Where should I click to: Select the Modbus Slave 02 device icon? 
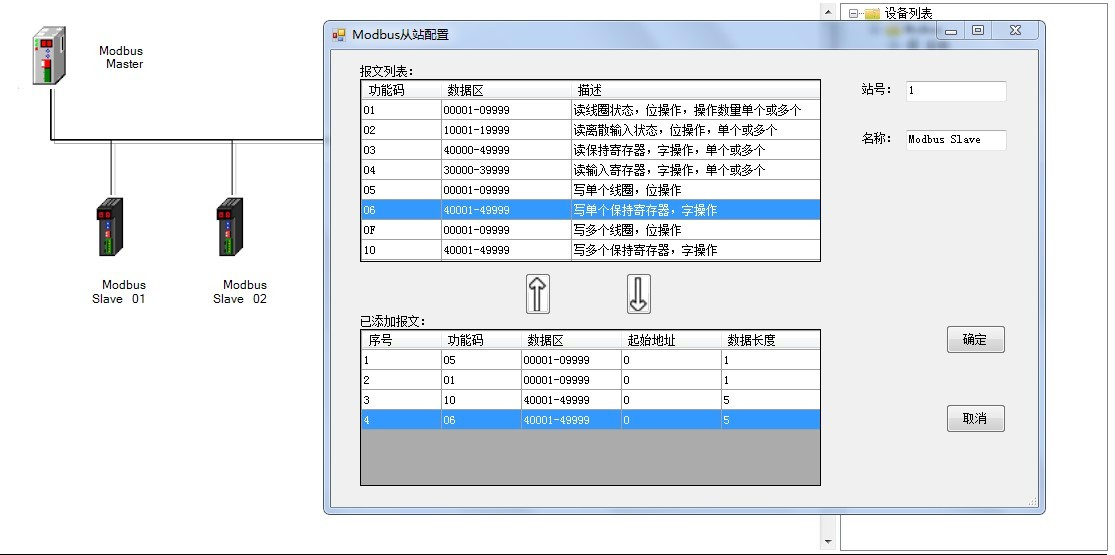click(x=231, y=231)
